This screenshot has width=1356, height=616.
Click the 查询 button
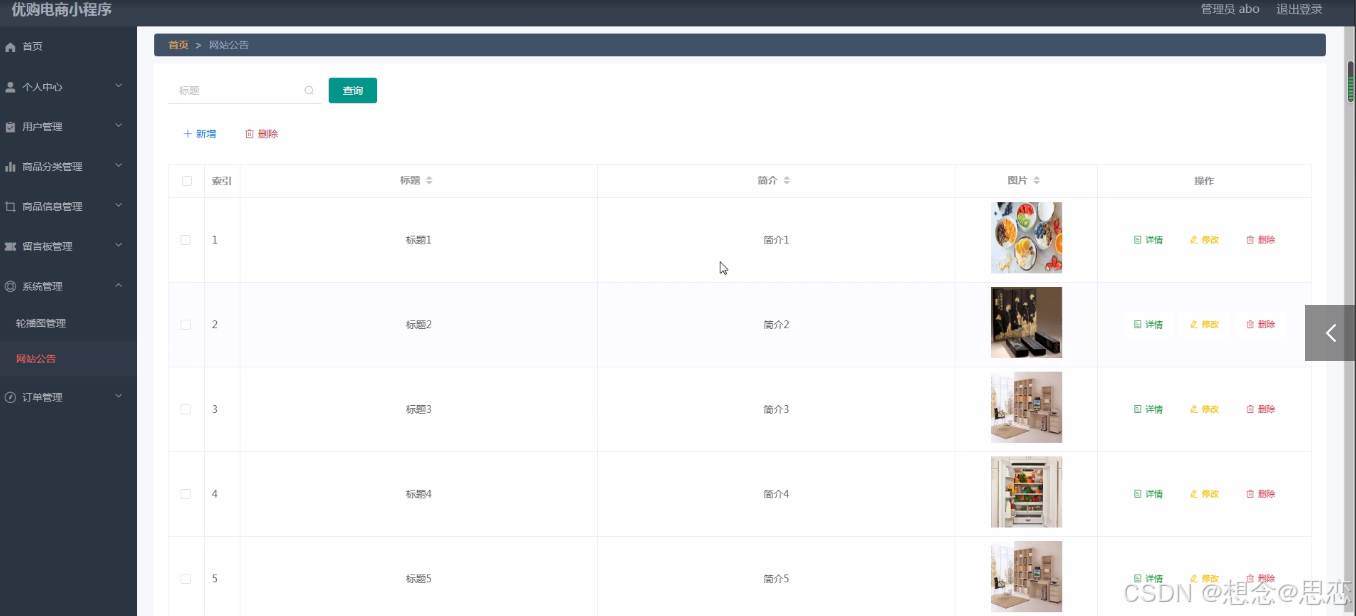click(353, 90)
